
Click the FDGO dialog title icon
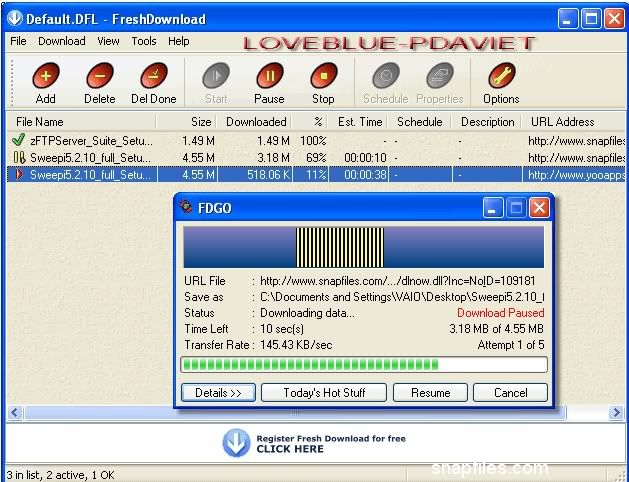pyautogui.click(x=186, y=207)
